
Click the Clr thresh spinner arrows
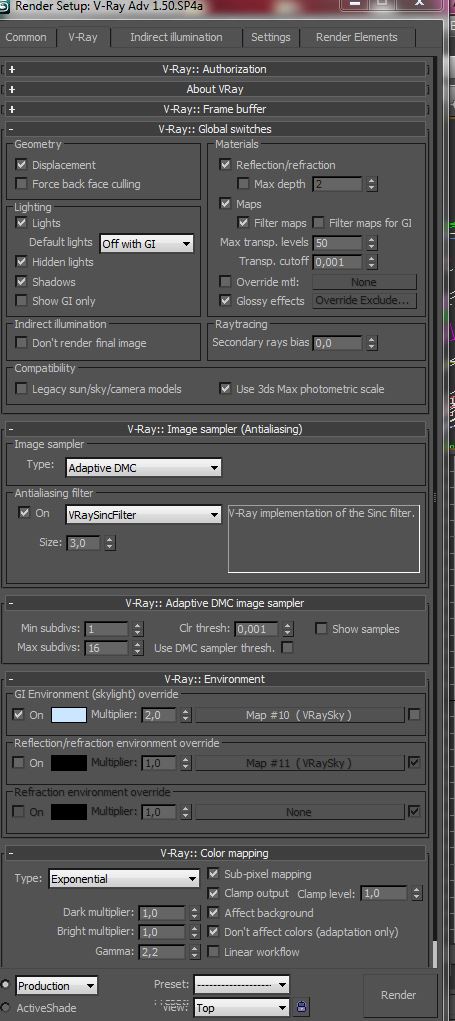click(288, 629)
